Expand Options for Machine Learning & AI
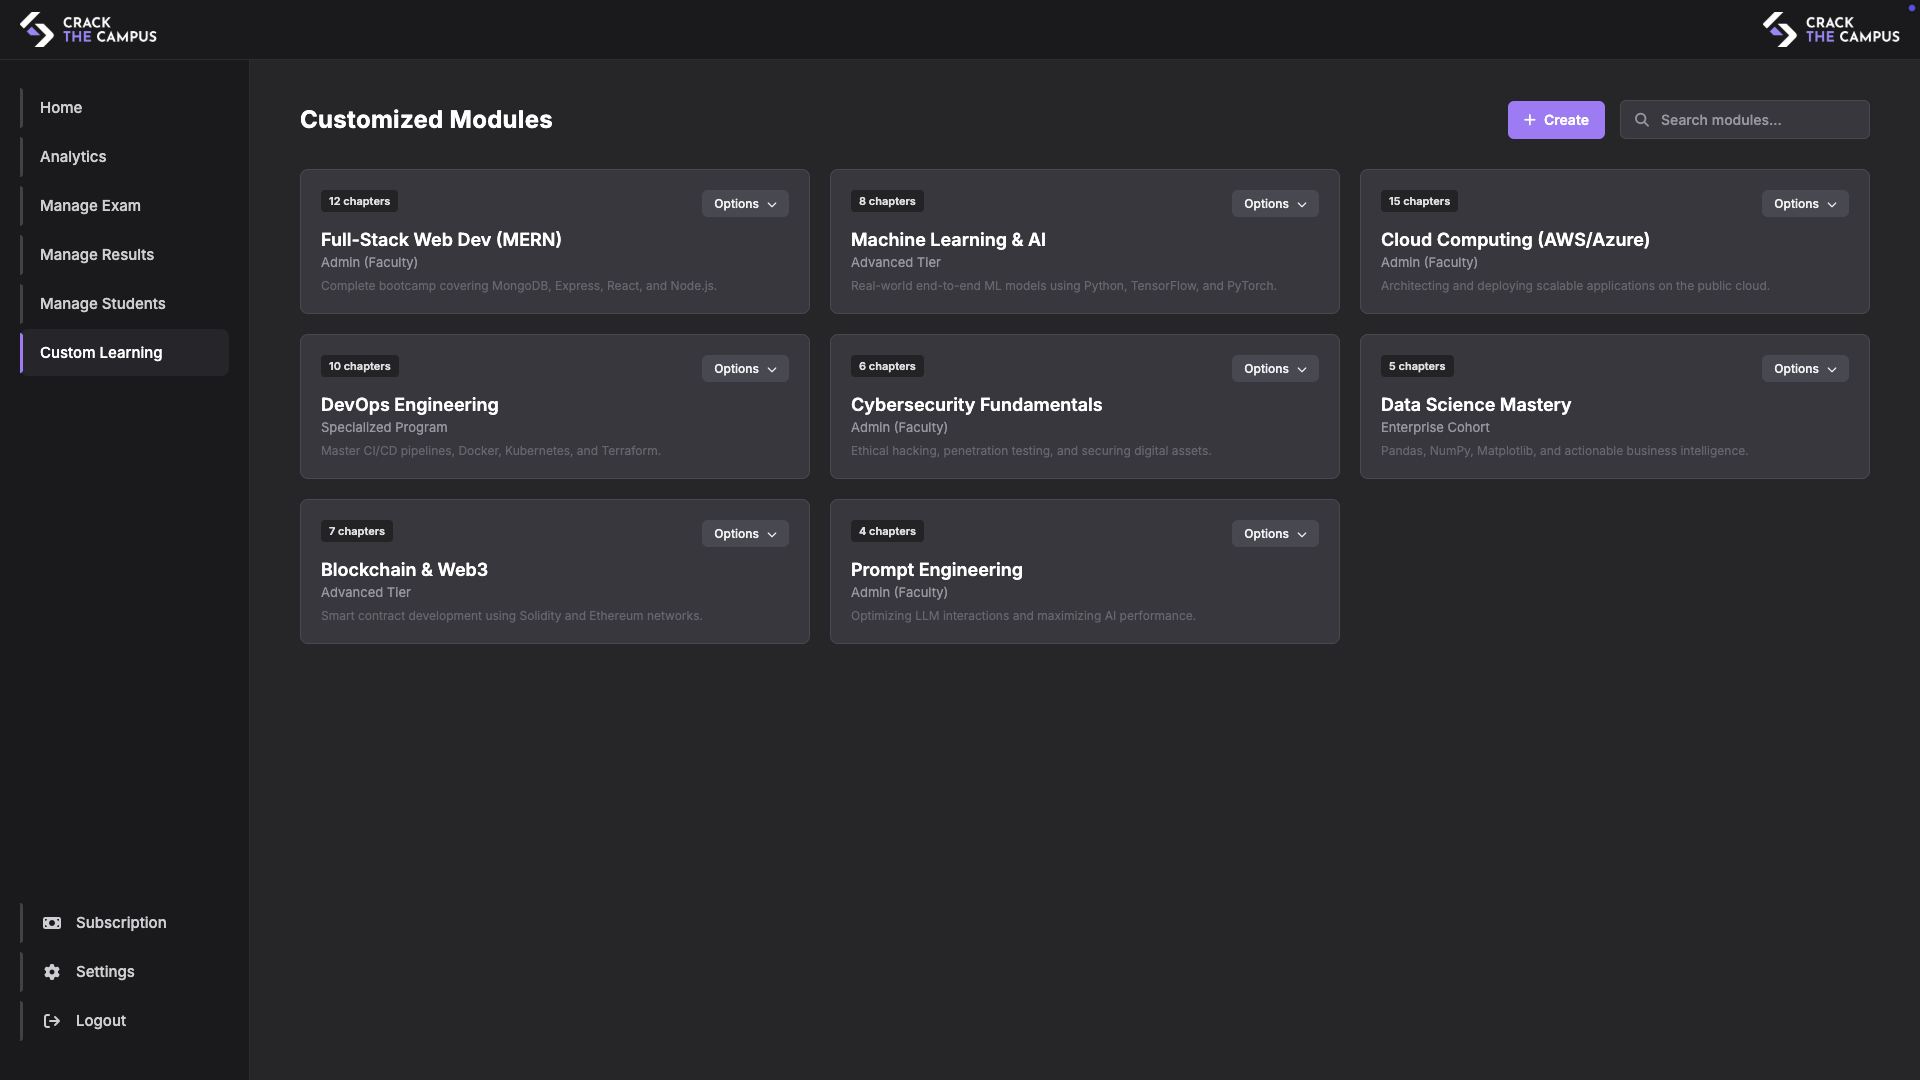Image resolution: width=1920 pixels, height=1080 pixels. 1275,204
